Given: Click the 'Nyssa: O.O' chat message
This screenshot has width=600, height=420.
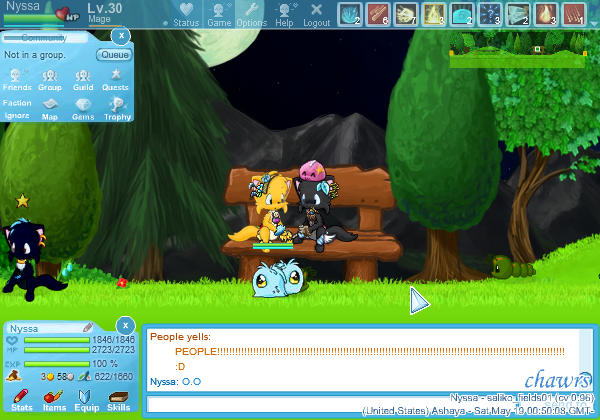Looking at the screenshot, I should [x=175, y=382].
